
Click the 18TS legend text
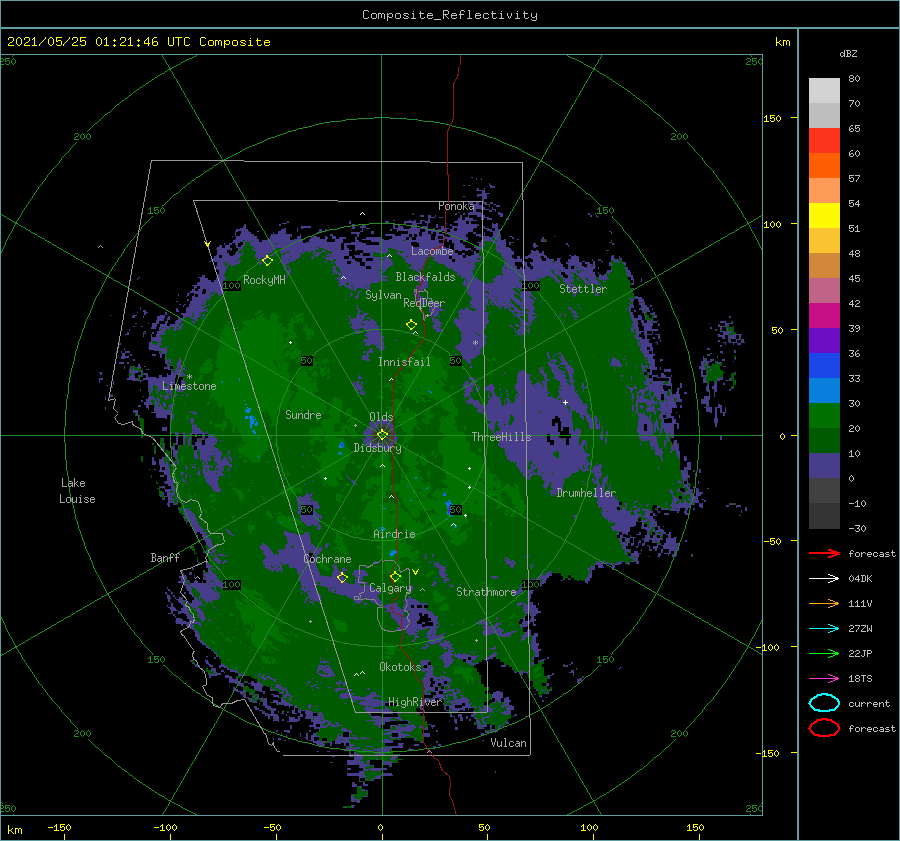click(x=860, y=678)
